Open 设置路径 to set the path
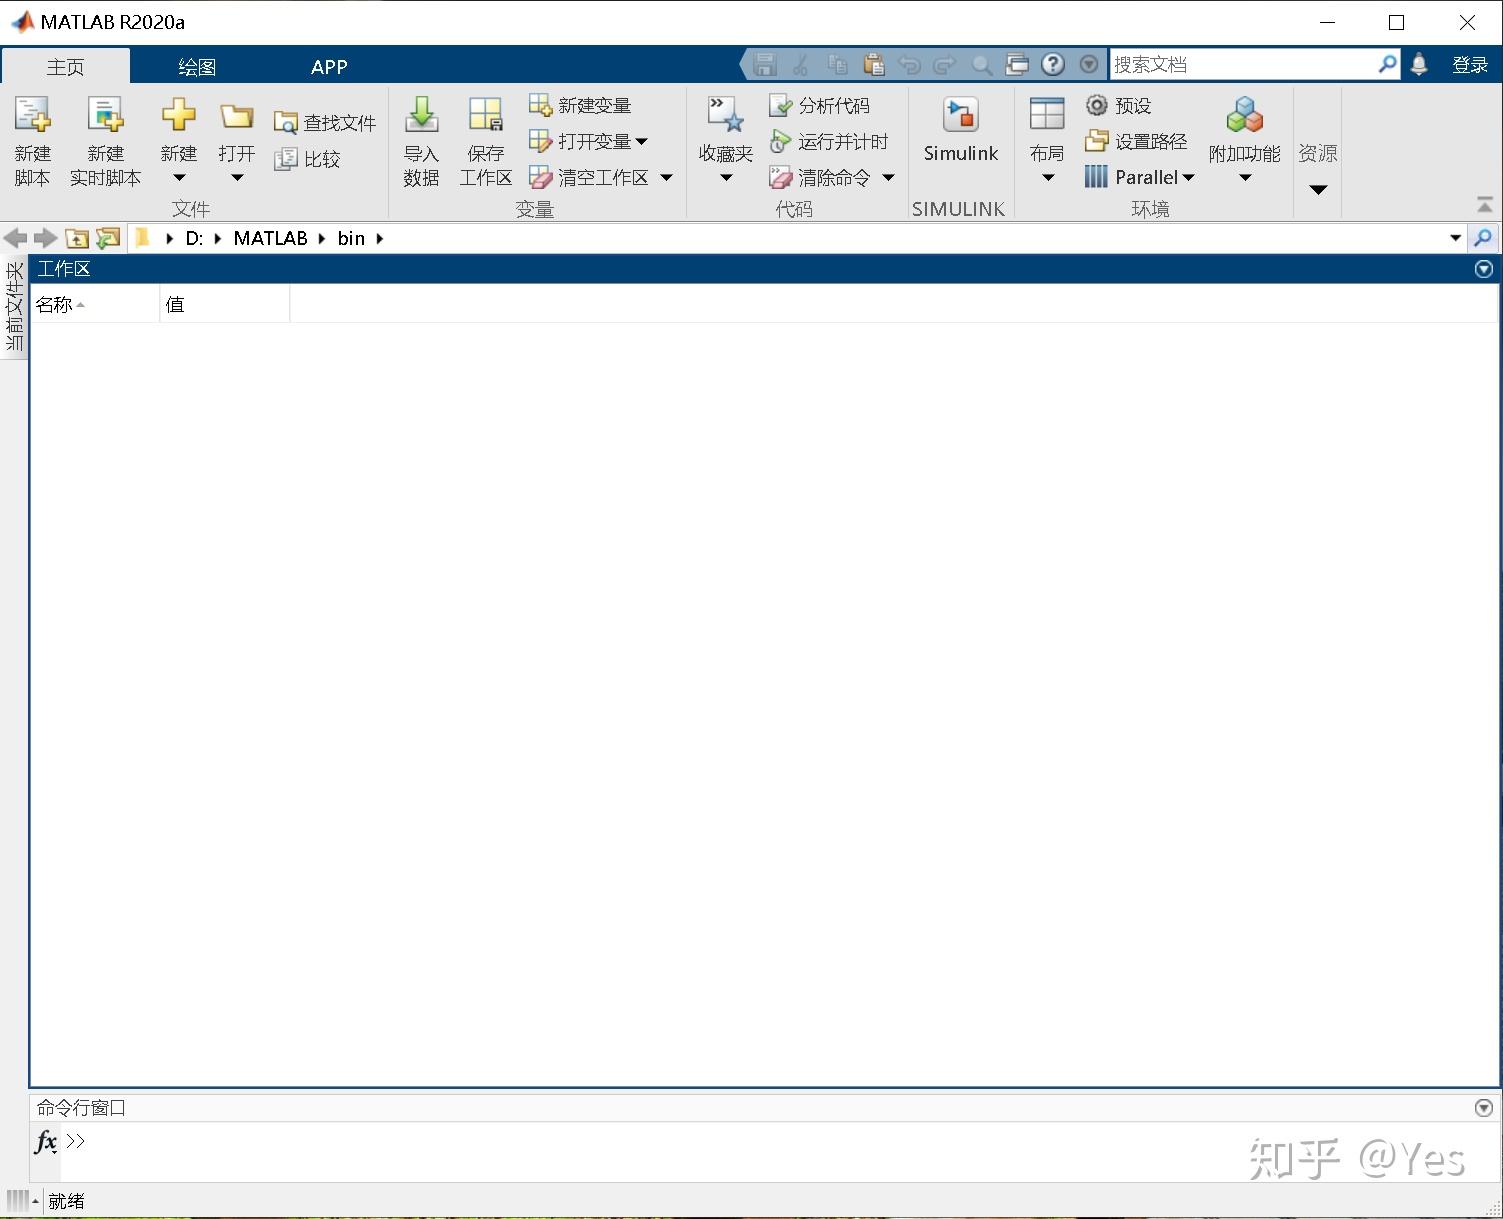The image size is (1503, 1219). tap(1140, 141)
